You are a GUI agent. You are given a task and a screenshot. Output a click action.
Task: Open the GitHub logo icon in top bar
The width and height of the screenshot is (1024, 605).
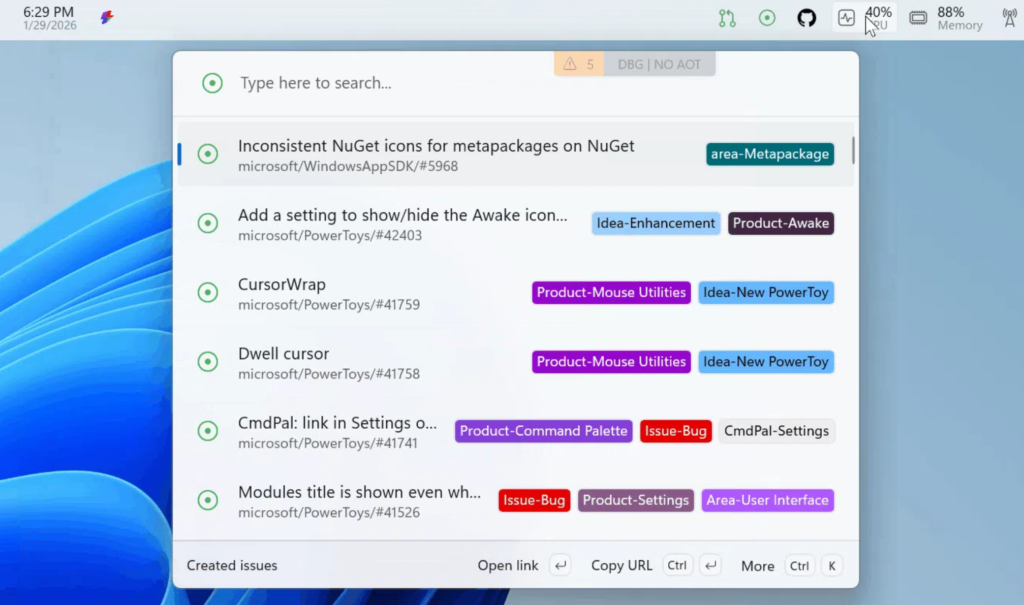(807, 18)
